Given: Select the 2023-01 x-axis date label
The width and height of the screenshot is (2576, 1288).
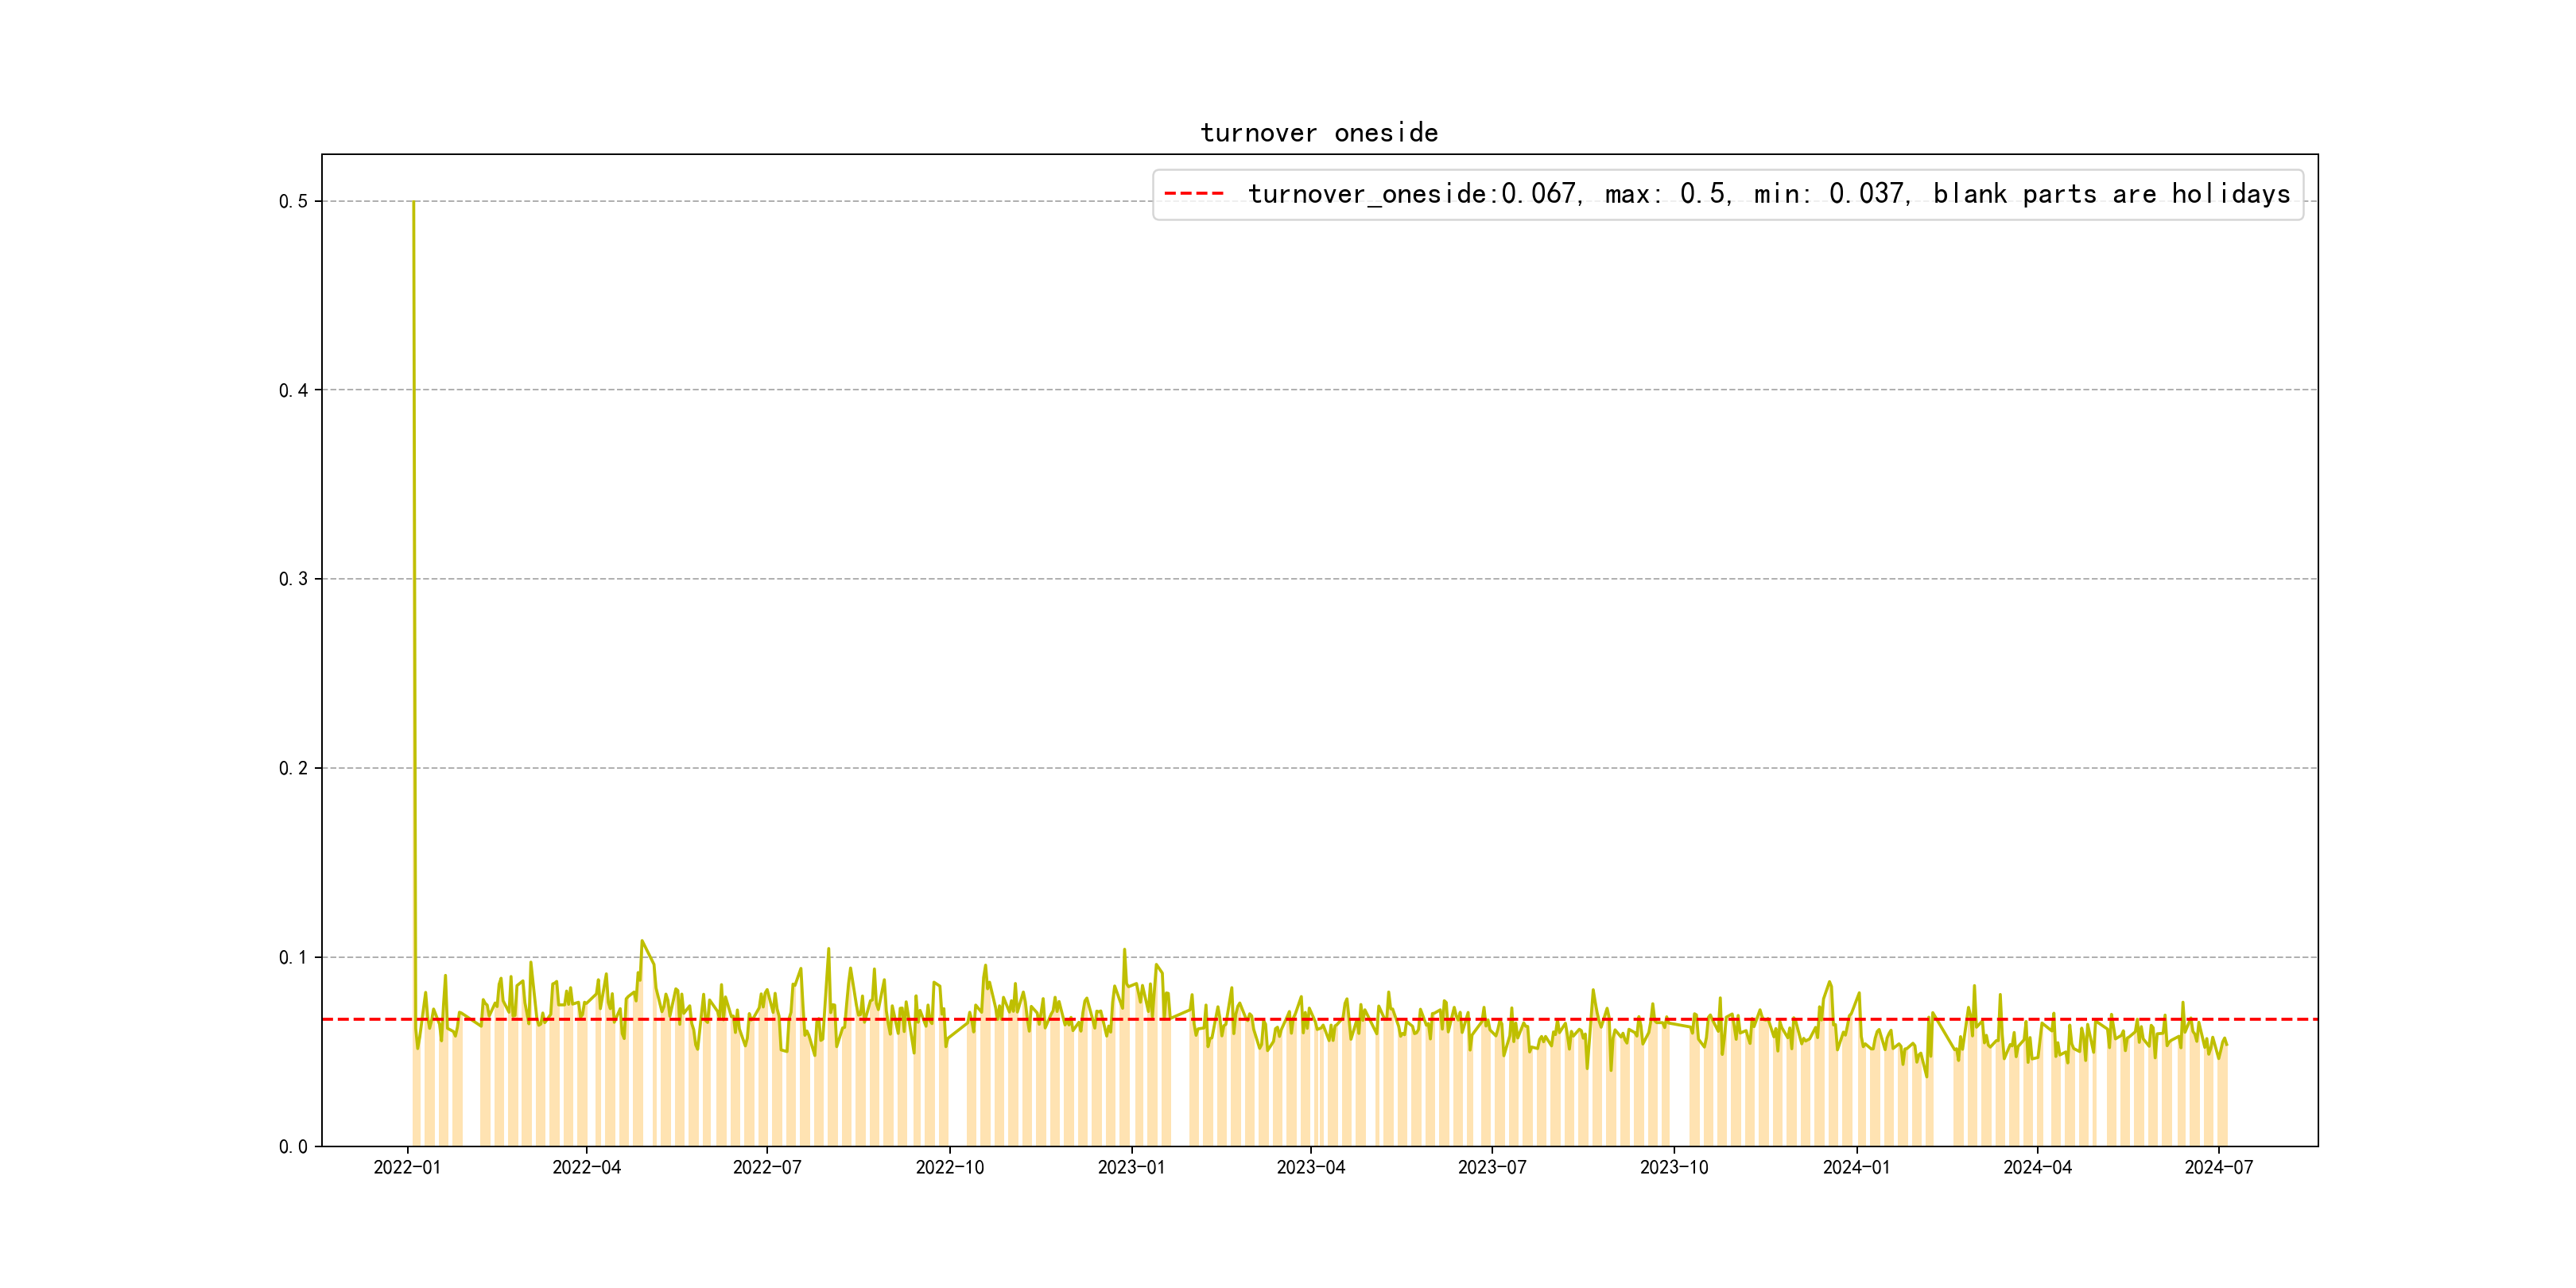Looking at the screenshot, I should [x=1132, y=1168].
